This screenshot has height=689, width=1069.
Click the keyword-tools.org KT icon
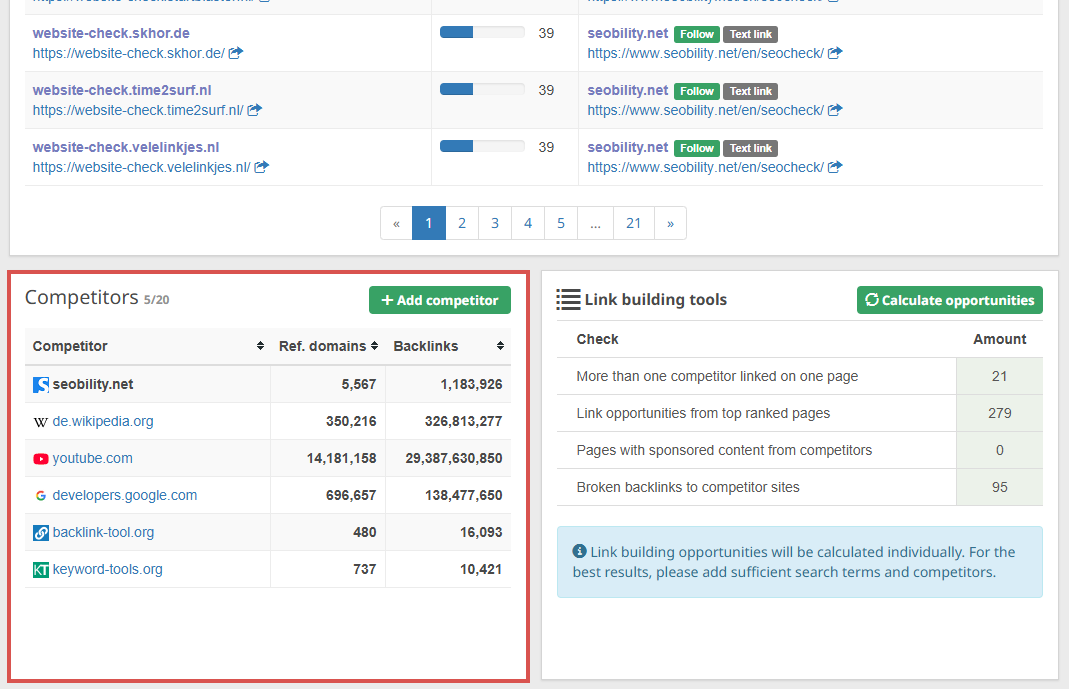tap(41, 570)
